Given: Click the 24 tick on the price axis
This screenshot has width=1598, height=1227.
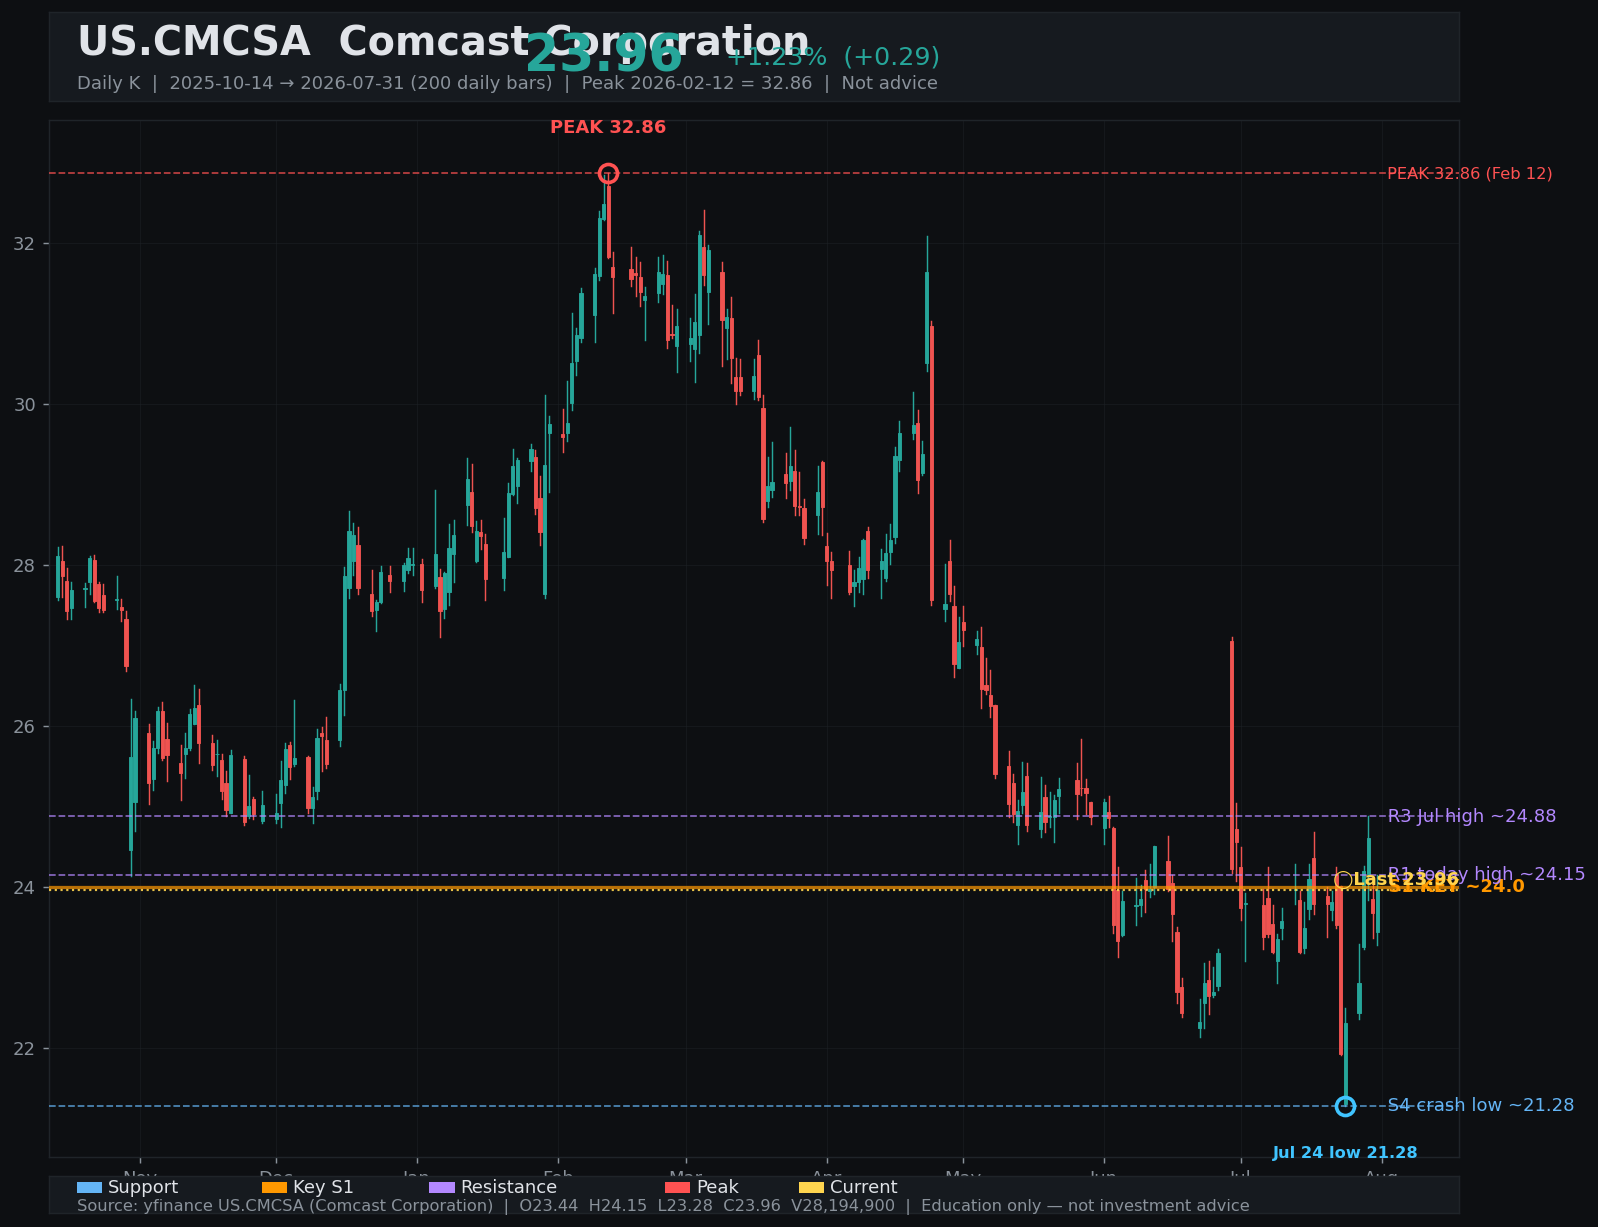Looking at the screenshot, I should click(x=22, y=888).
